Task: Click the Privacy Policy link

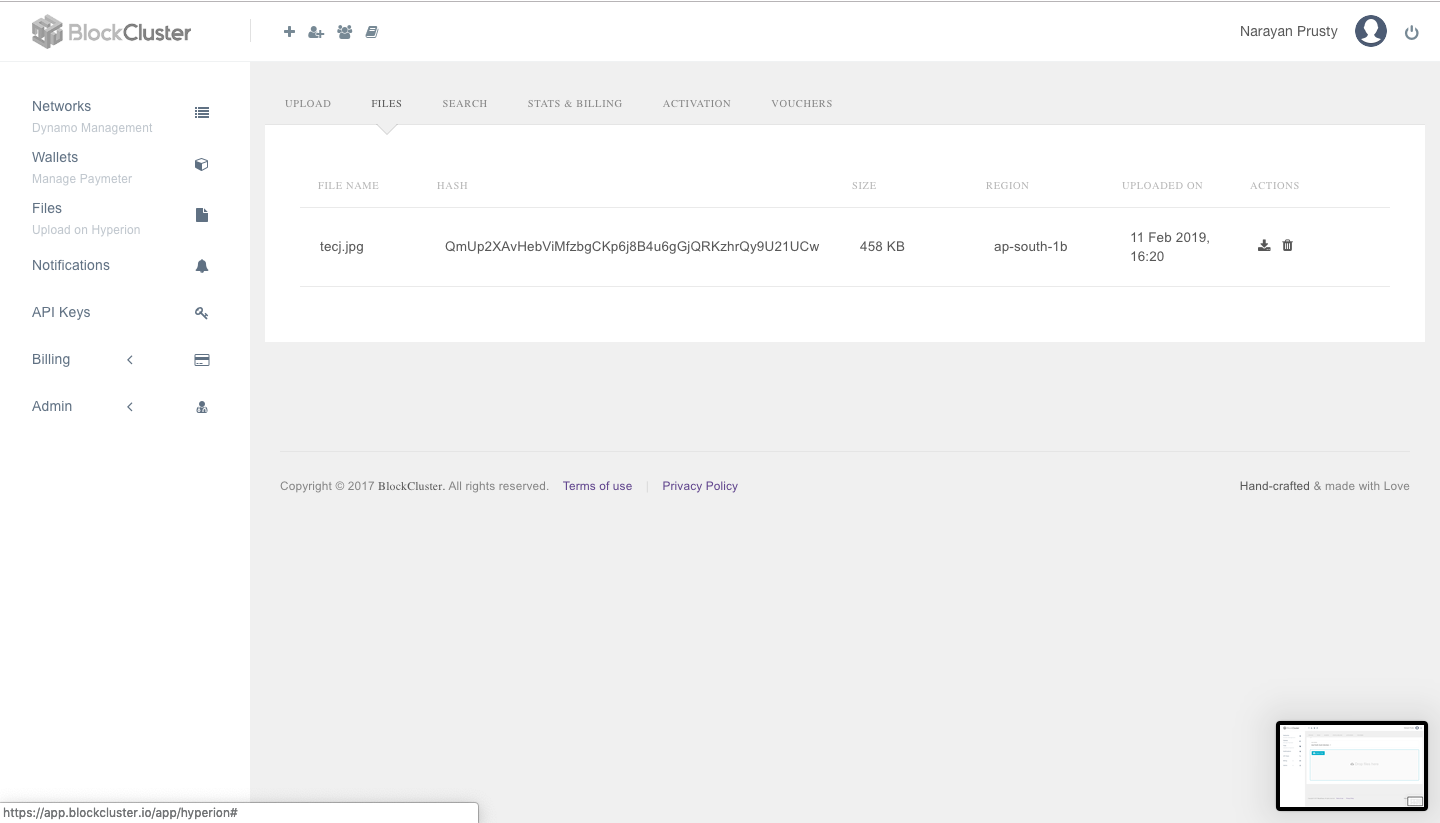Action: pyautogui.click(x=699, y=486)
